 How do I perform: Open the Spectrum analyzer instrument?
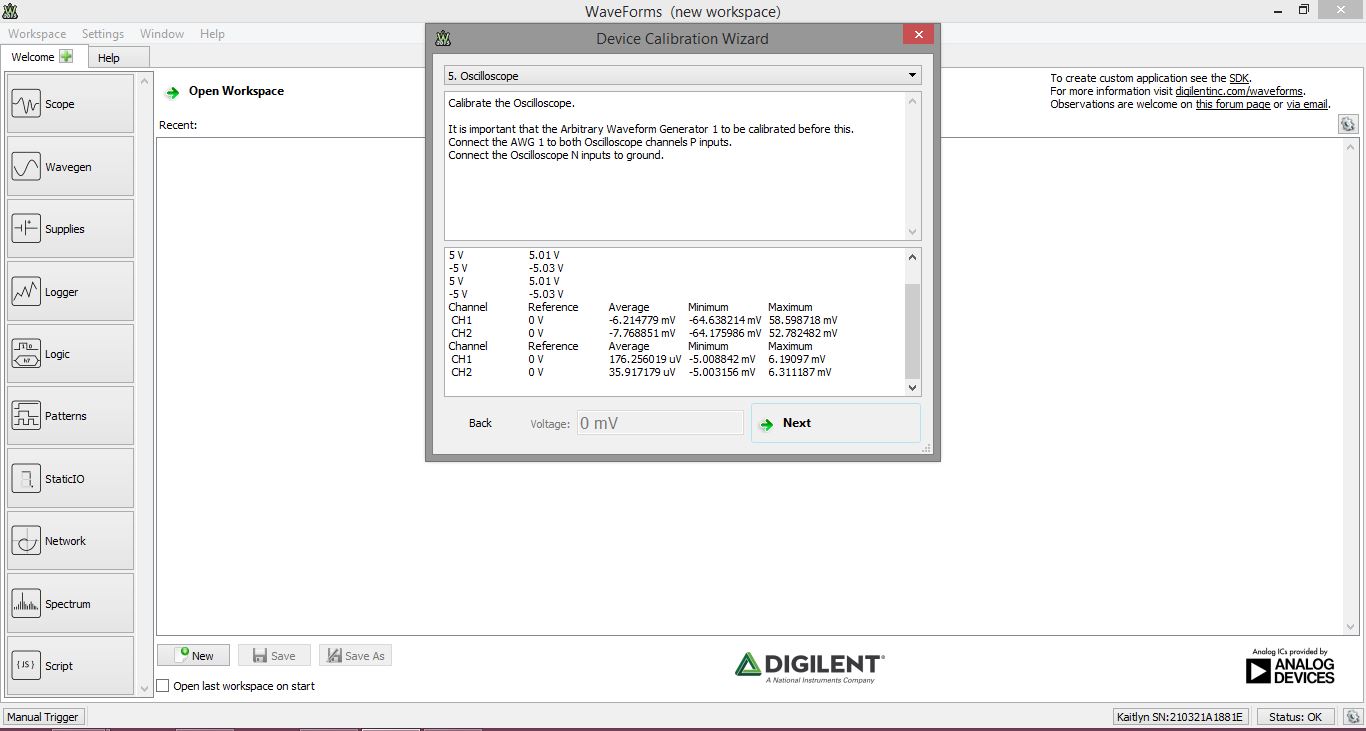(70, 604)
